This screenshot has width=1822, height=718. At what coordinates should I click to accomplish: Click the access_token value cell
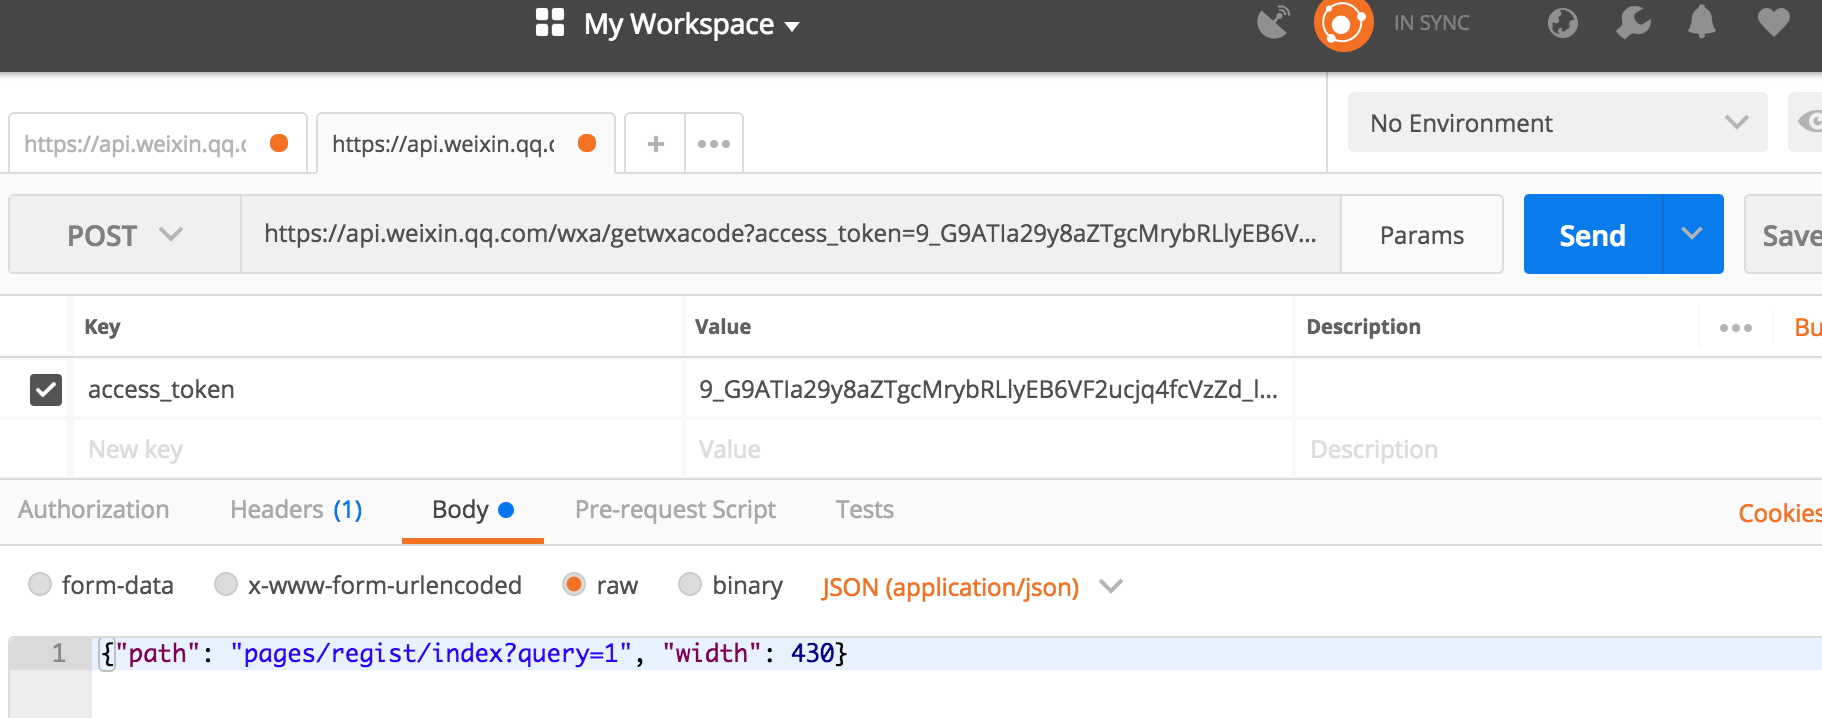(x=989, y=389)
